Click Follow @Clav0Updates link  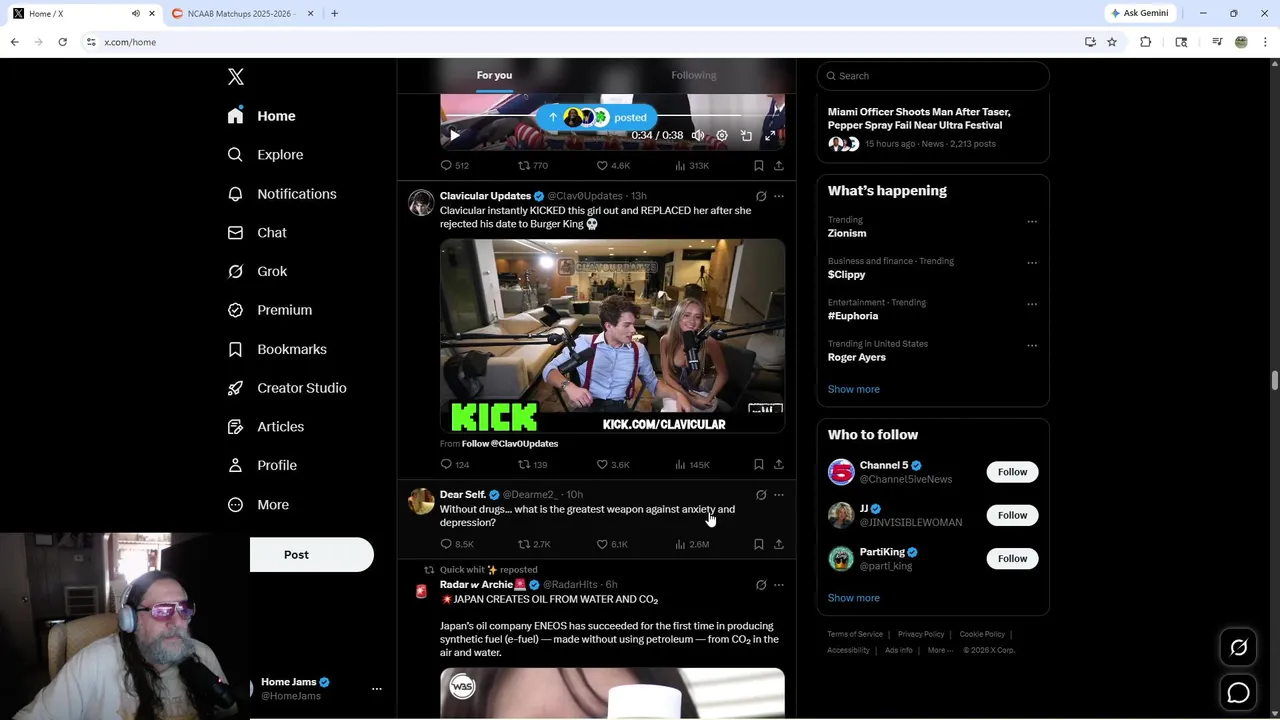click(x=510, y=444)
